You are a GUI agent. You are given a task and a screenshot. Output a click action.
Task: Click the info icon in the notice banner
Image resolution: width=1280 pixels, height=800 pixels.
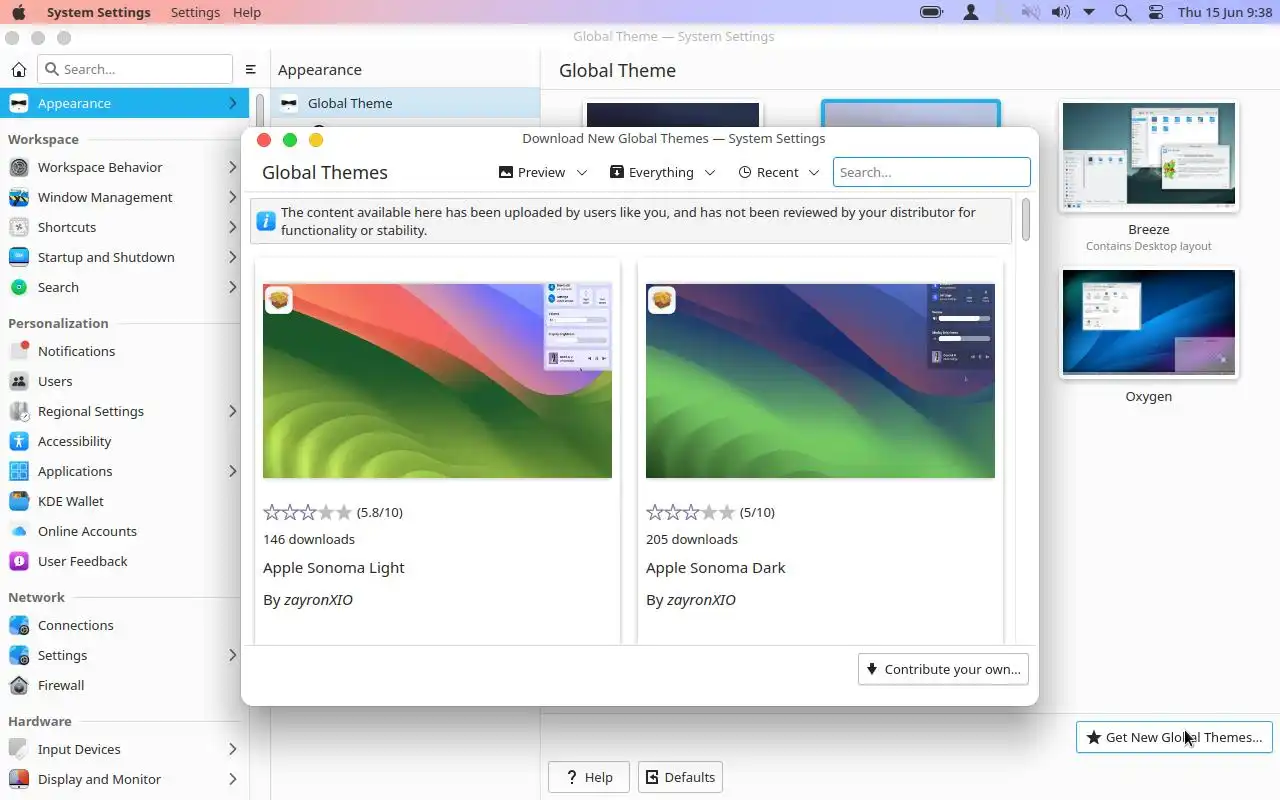tap(266, 221)
